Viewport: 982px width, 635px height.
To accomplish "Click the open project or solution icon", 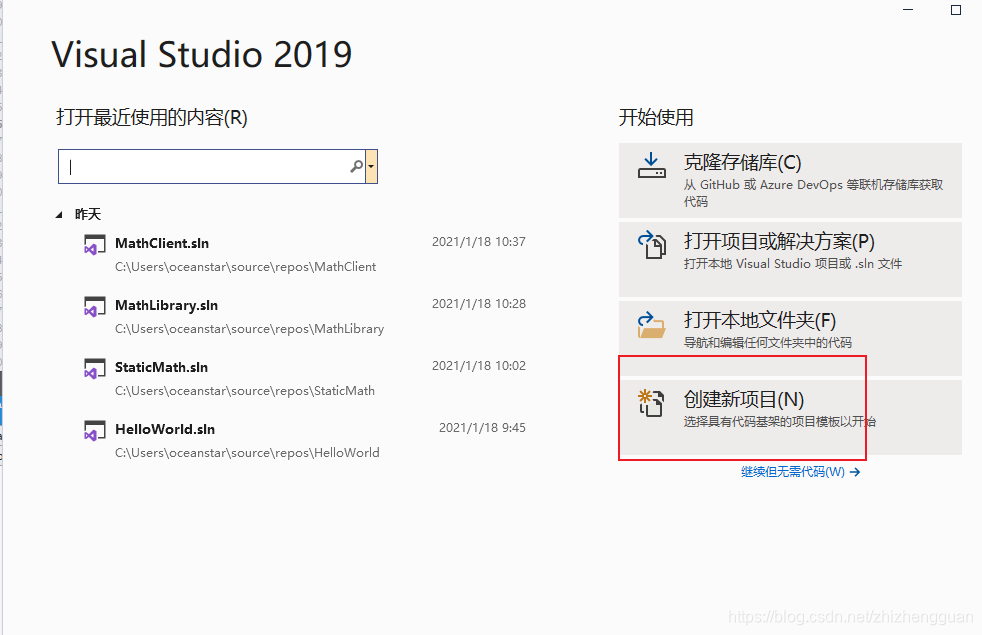I will click(x=651, y=245).
